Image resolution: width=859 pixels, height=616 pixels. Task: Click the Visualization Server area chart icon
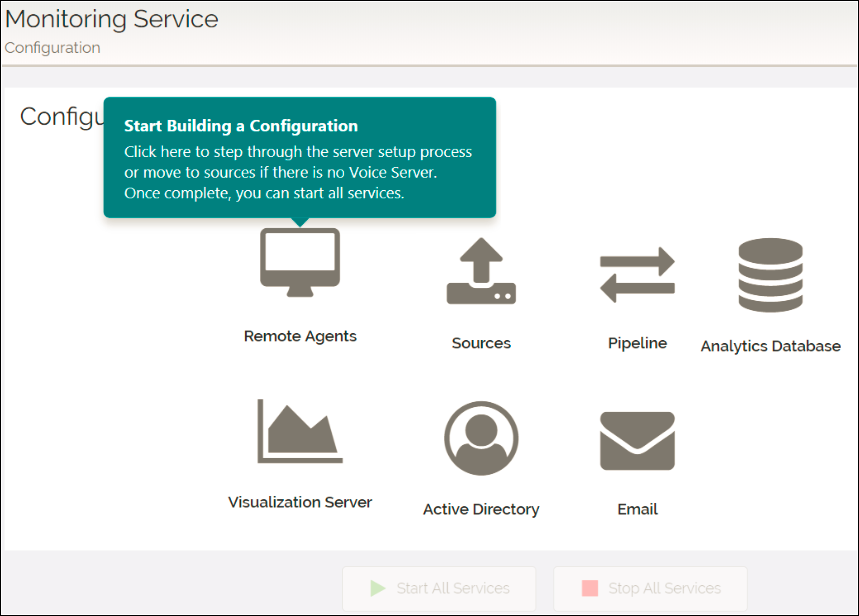300,432
